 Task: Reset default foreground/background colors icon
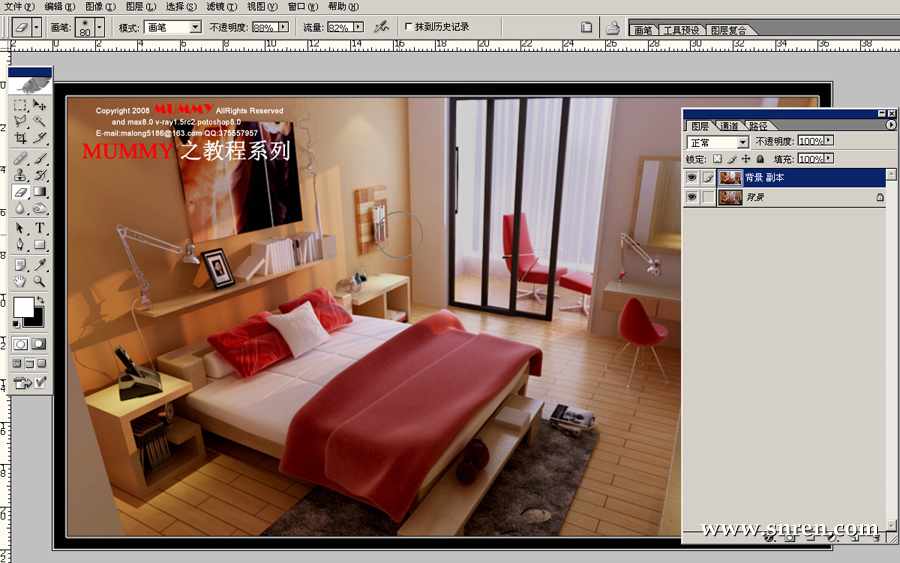(x=17, y=324)
